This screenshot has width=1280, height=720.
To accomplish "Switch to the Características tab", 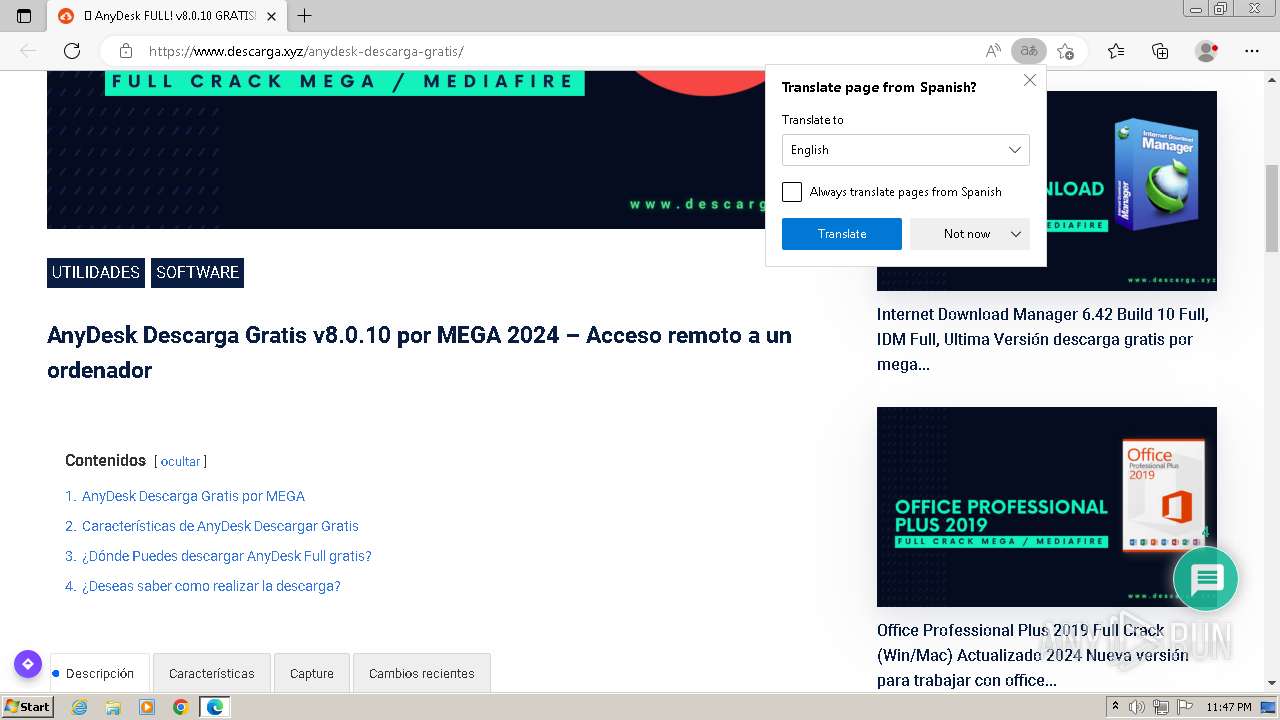I will point(212,673).
